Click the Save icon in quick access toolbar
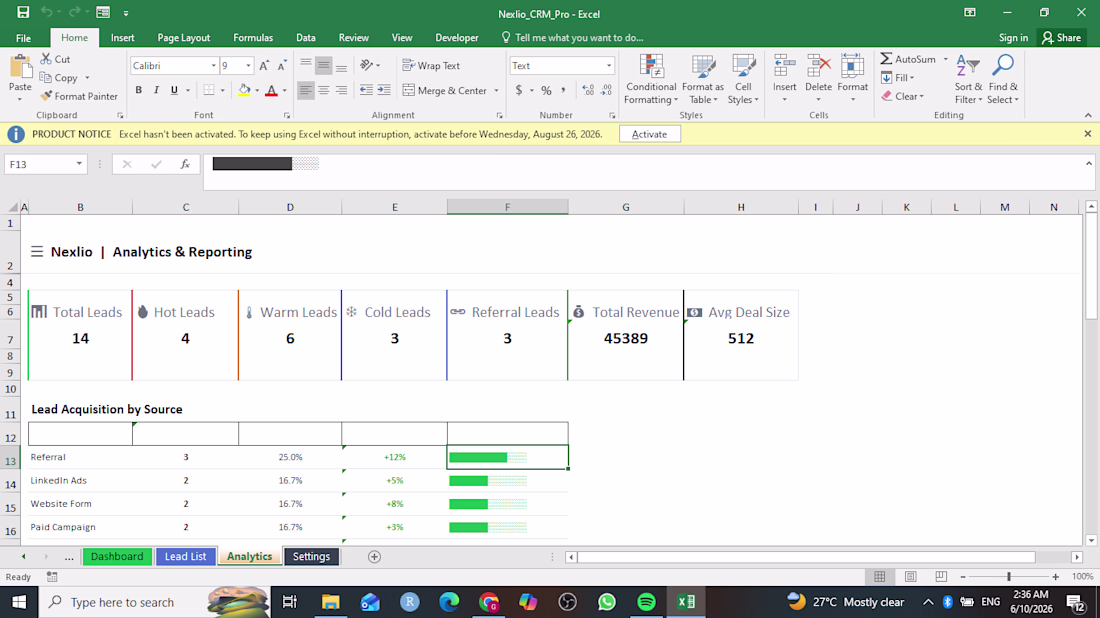1100x618 pixels. coord(23,13)
